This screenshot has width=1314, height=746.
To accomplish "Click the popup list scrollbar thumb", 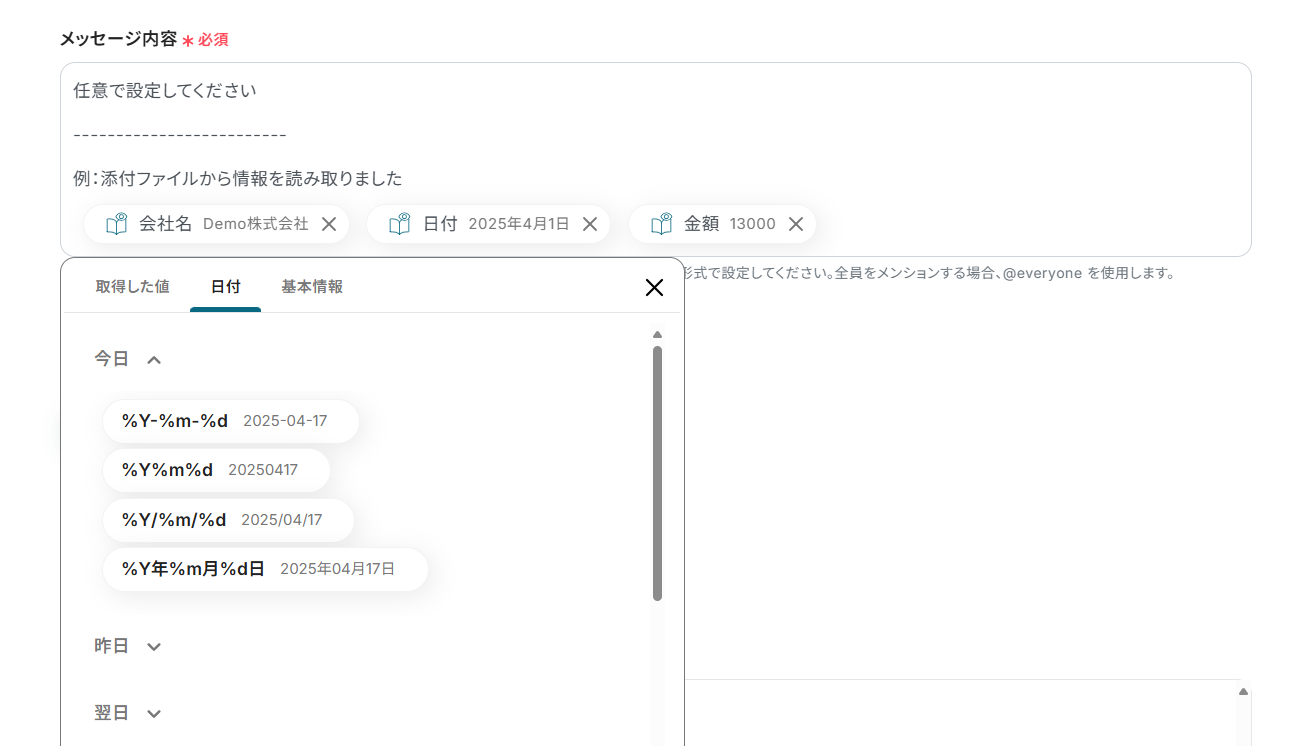I will (x=657, y=473).
